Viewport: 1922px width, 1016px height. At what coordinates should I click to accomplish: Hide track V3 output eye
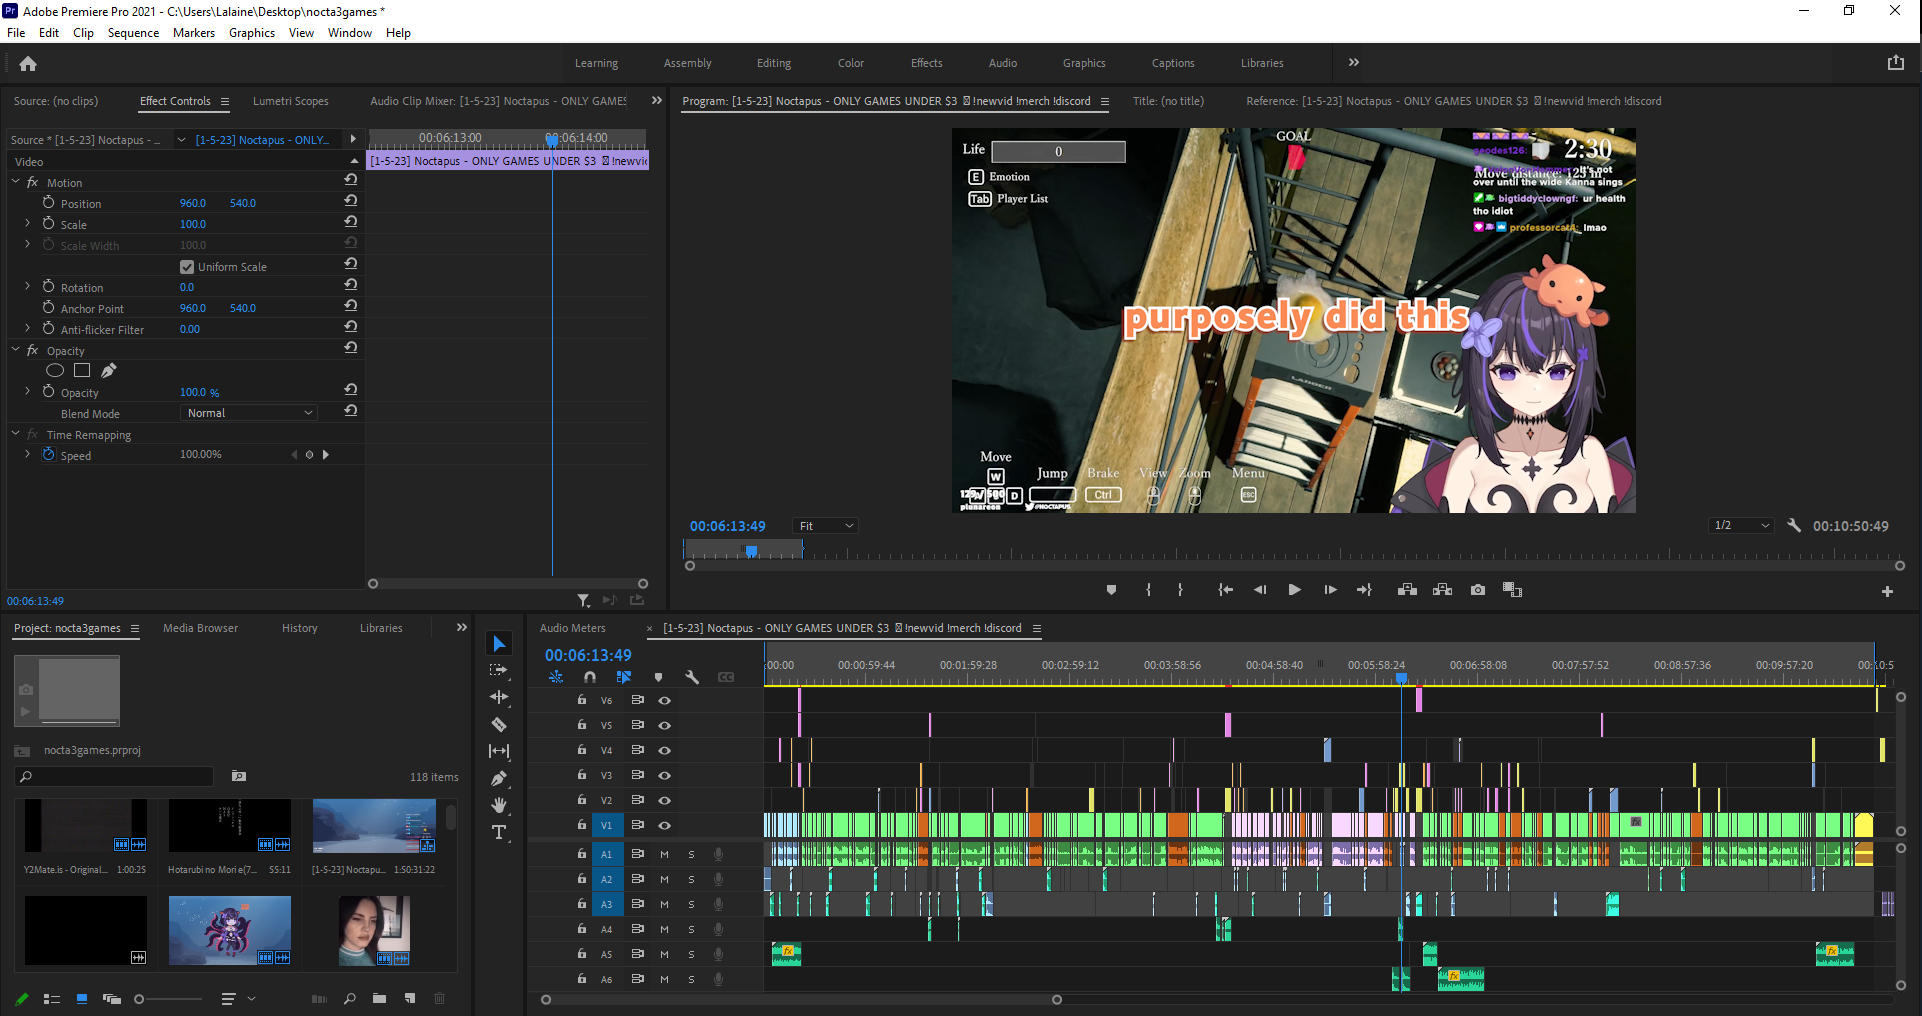click(x=664, y=775)
